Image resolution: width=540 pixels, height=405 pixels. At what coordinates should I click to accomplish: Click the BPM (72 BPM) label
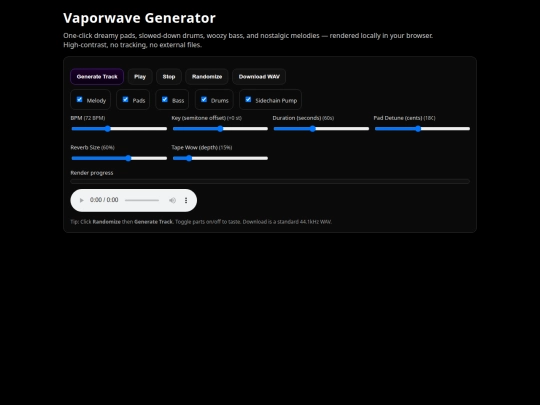click(88, 118)
